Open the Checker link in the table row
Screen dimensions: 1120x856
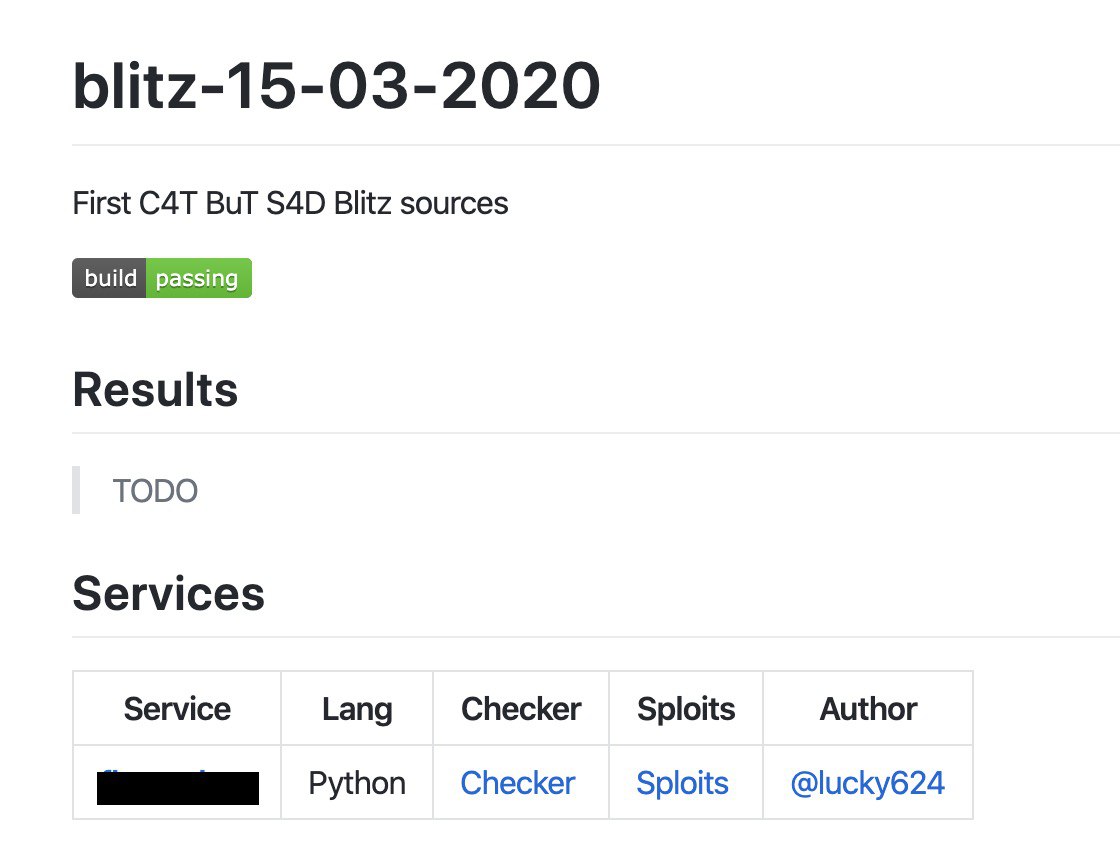pos(517,783)
